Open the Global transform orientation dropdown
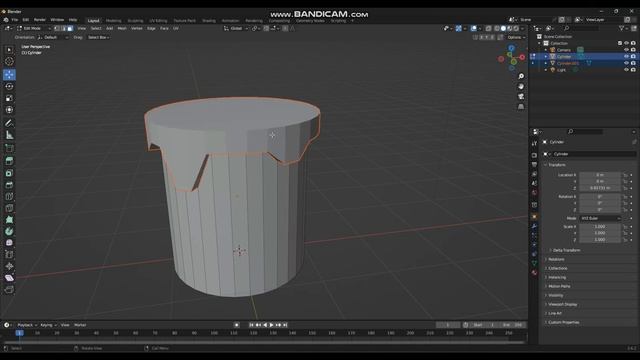Viewport: 640px width, 360px height. point(236,28)
